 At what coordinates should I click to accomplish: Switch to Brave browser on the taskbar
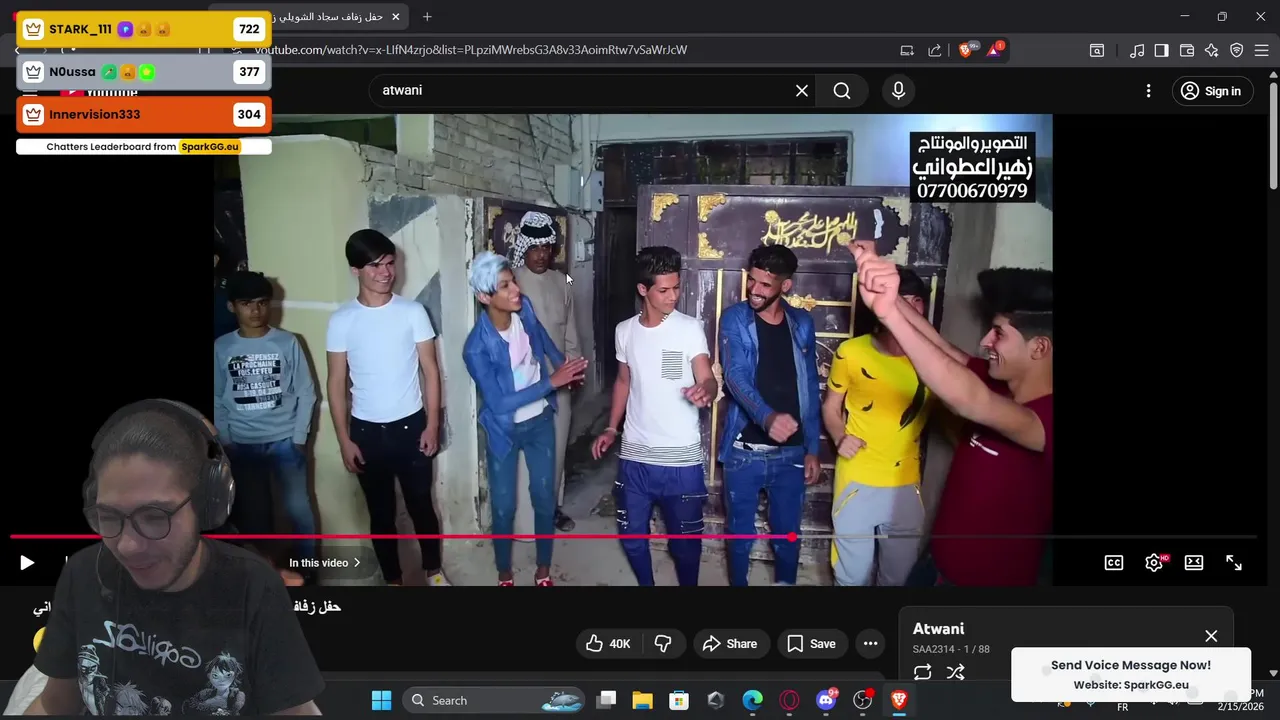point(898,700)
